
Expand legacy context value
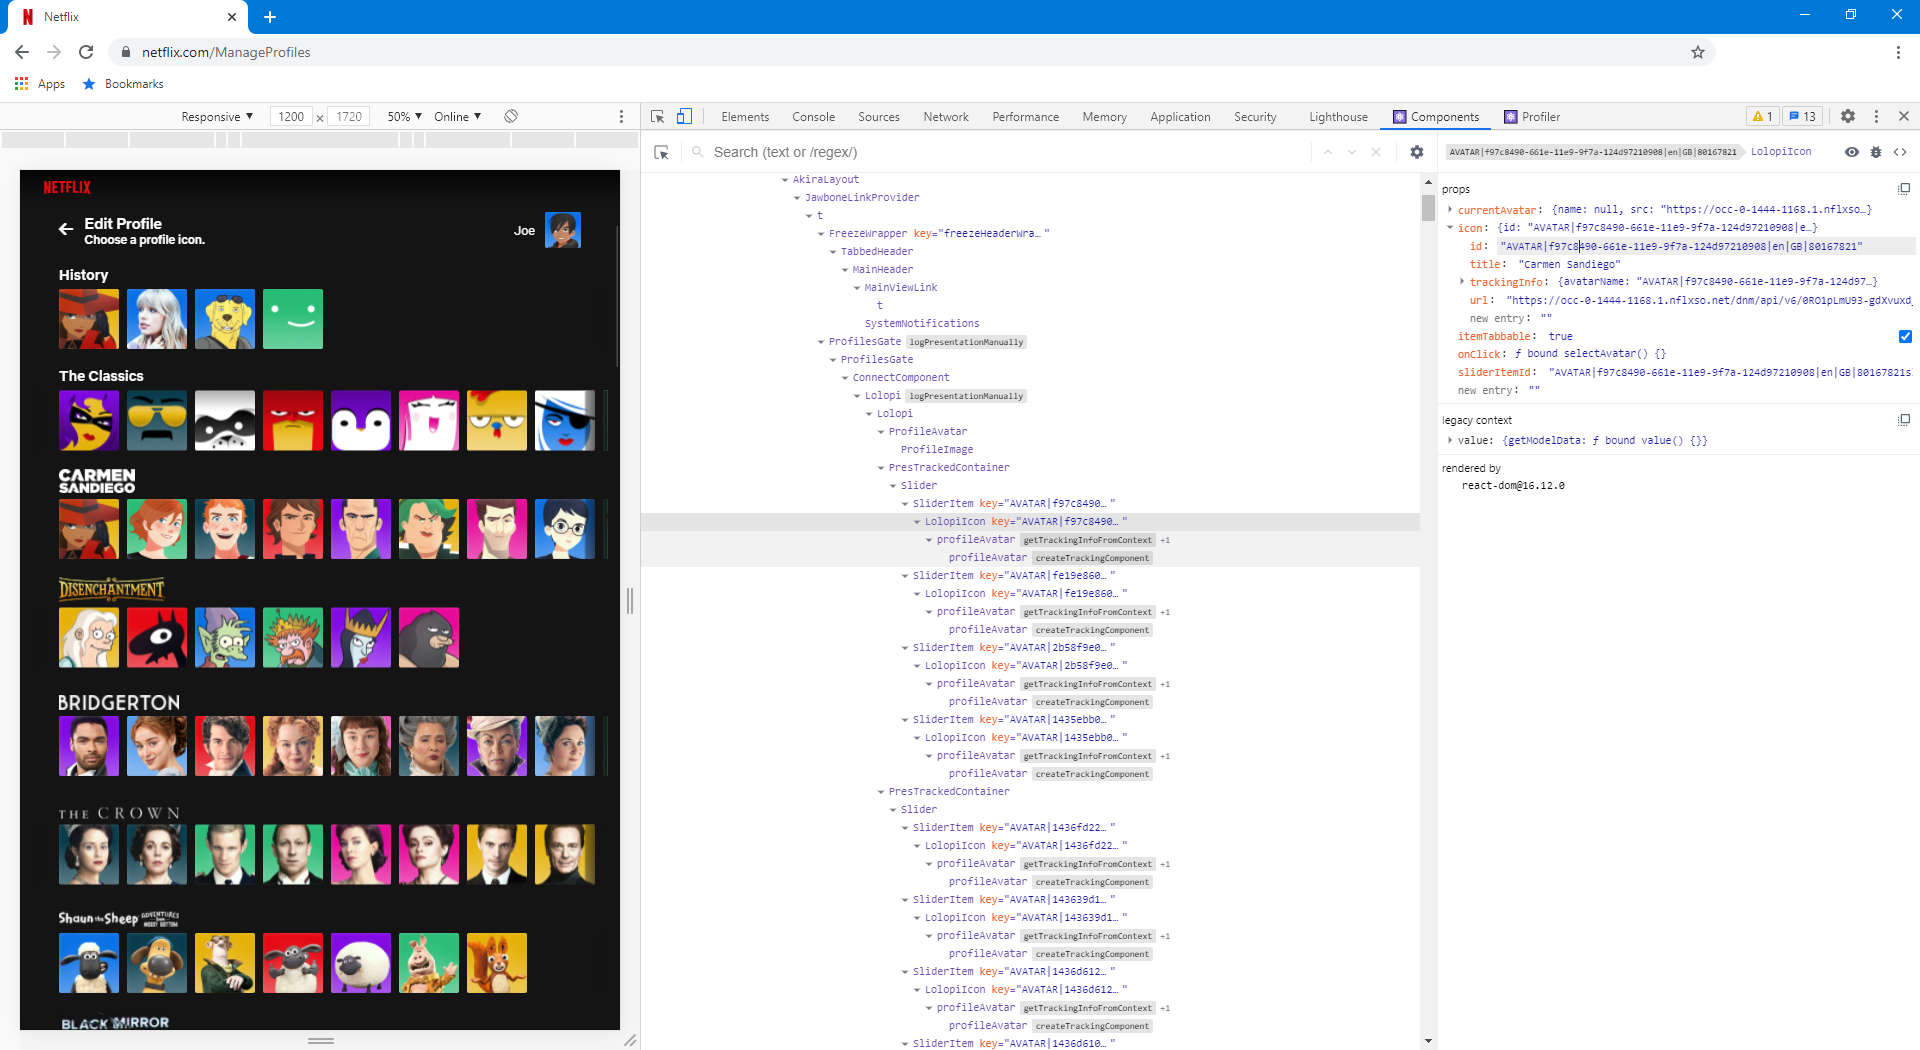pos(1450,440)
